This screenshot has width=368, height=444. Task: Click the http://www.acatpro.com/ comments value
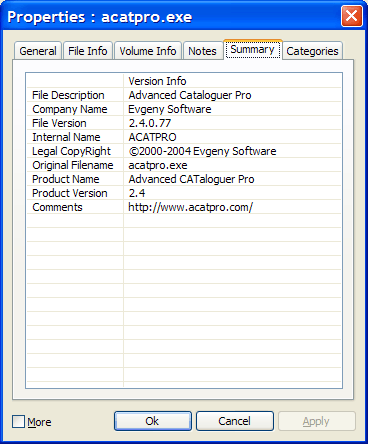pos(191,207)
